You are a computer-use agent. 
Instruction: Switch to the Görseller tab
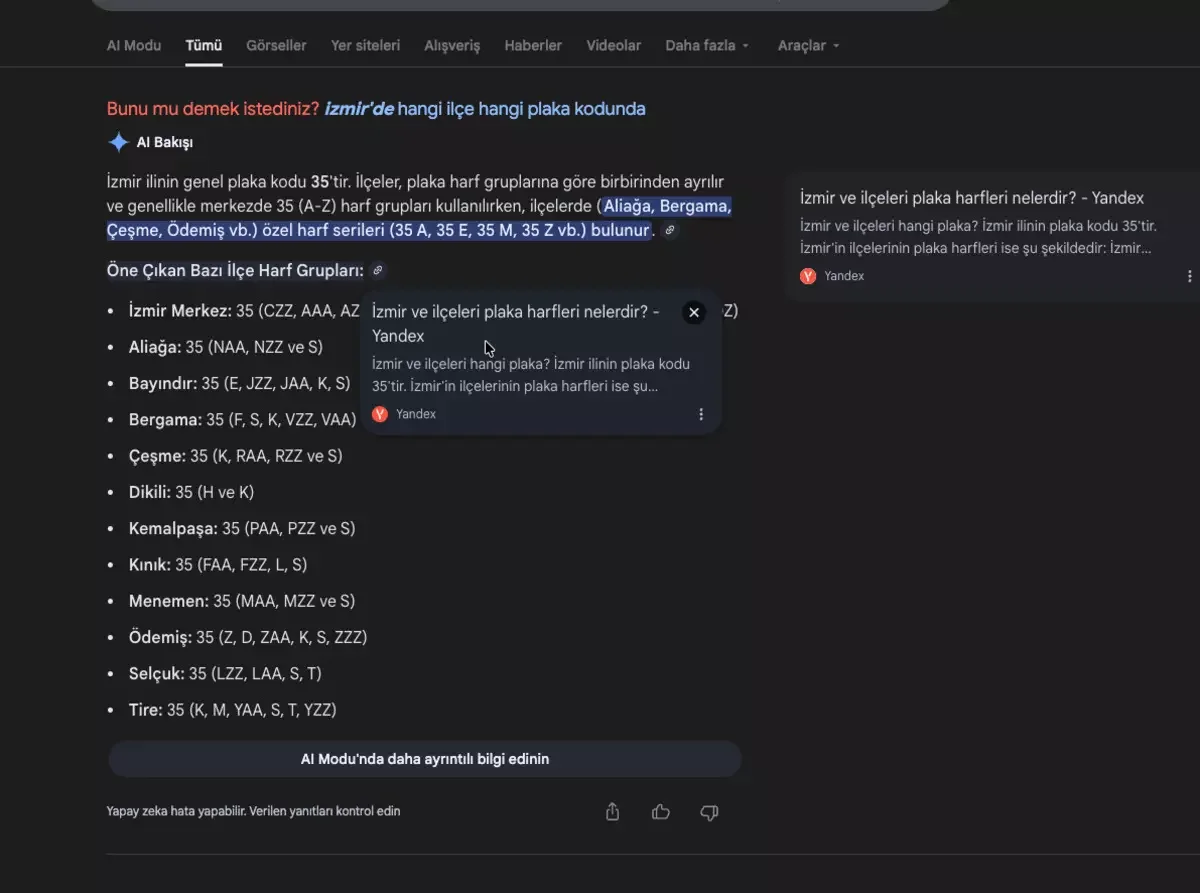276,46
